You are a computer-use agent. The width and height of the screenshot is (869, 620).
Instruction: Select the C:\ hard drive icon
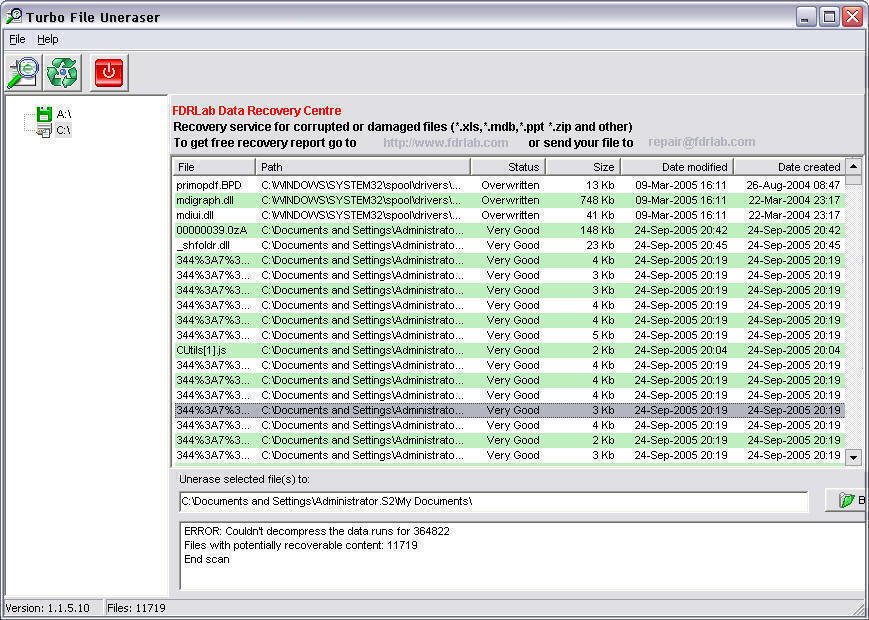coord(44,130)
